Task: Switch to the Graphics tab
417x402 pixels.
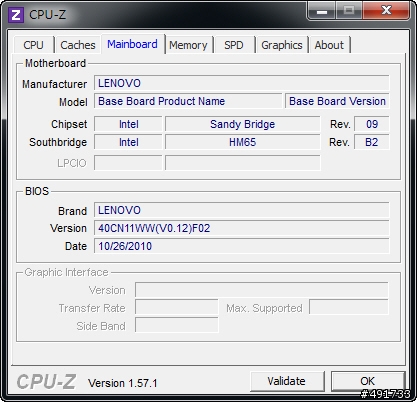Action: pyautogui.click(x=282, y=45)
